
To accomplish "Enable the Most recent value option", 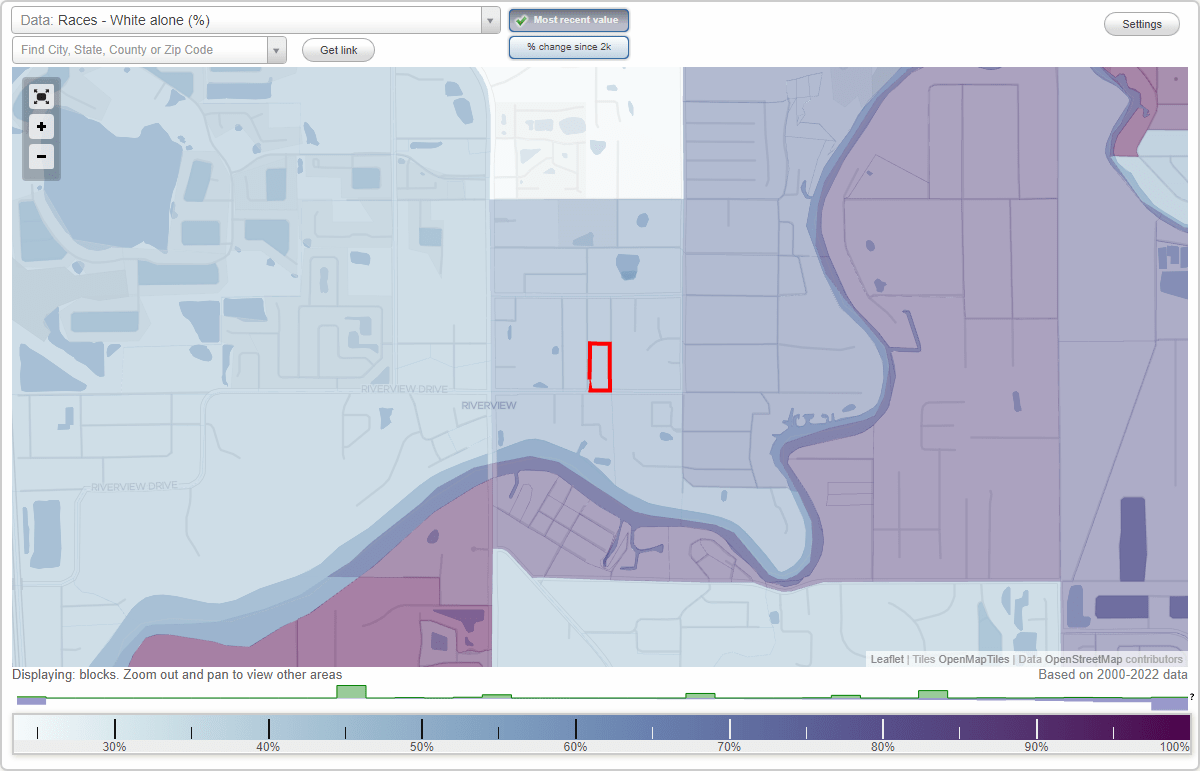I will [569, 20].
